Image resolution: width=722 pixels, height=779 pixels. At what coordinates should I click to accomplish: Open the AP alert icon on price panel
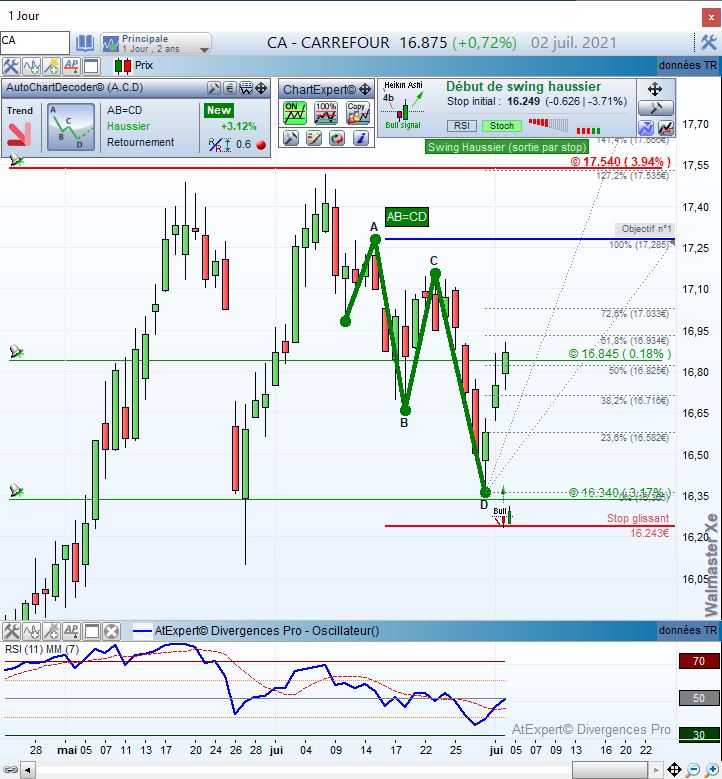(x=71, y=66)
